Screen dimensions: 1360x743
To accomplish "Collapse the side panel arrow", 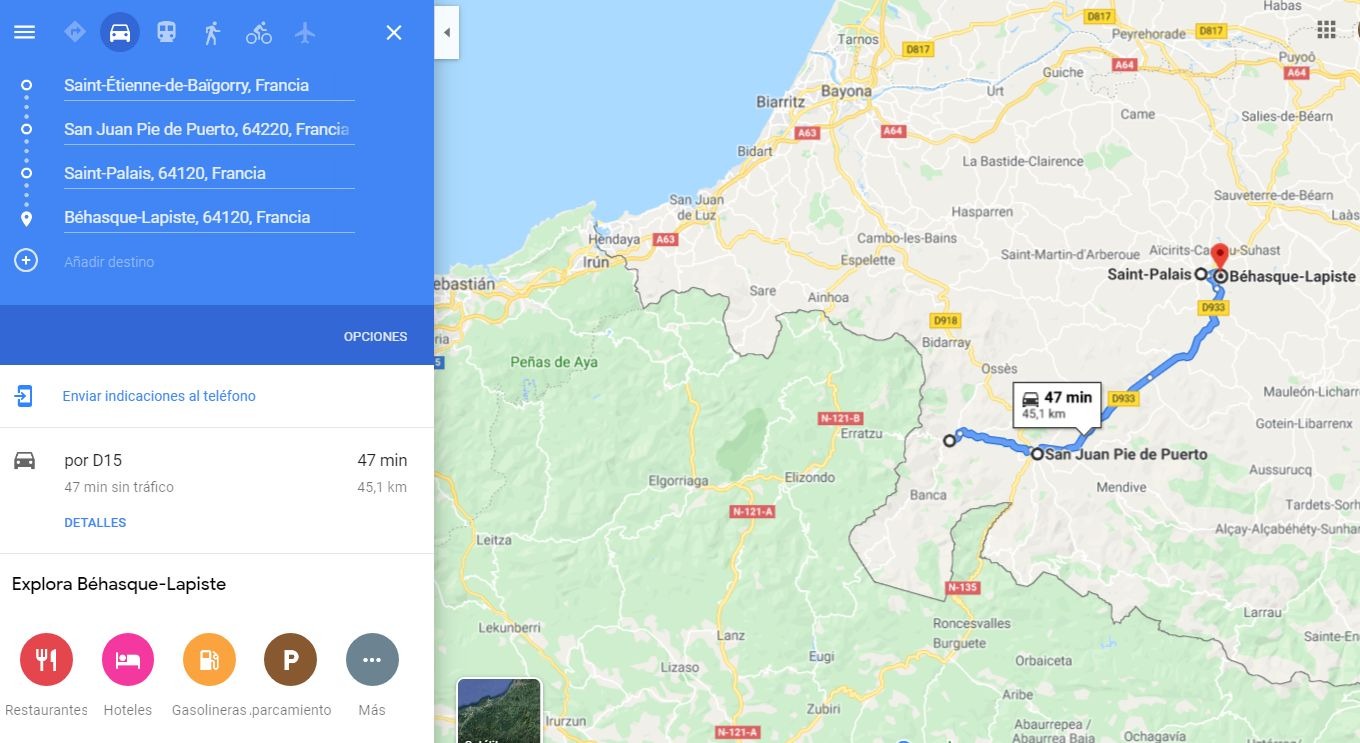I will click(x=447, y=33).
